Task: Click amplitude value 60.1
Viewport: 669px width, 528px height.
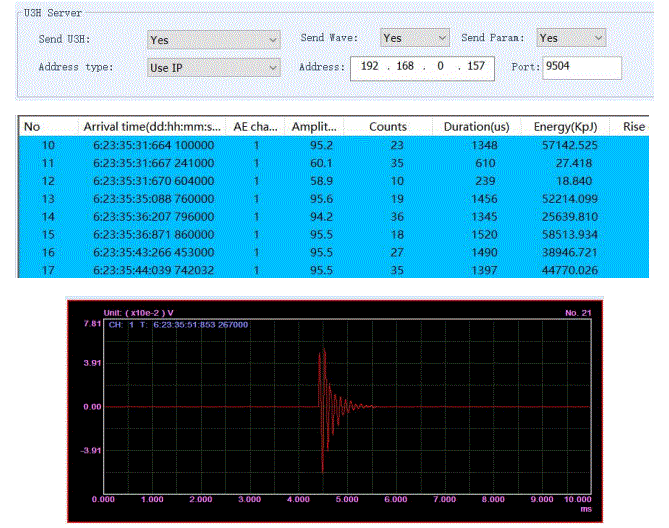Action: (321, 163)
